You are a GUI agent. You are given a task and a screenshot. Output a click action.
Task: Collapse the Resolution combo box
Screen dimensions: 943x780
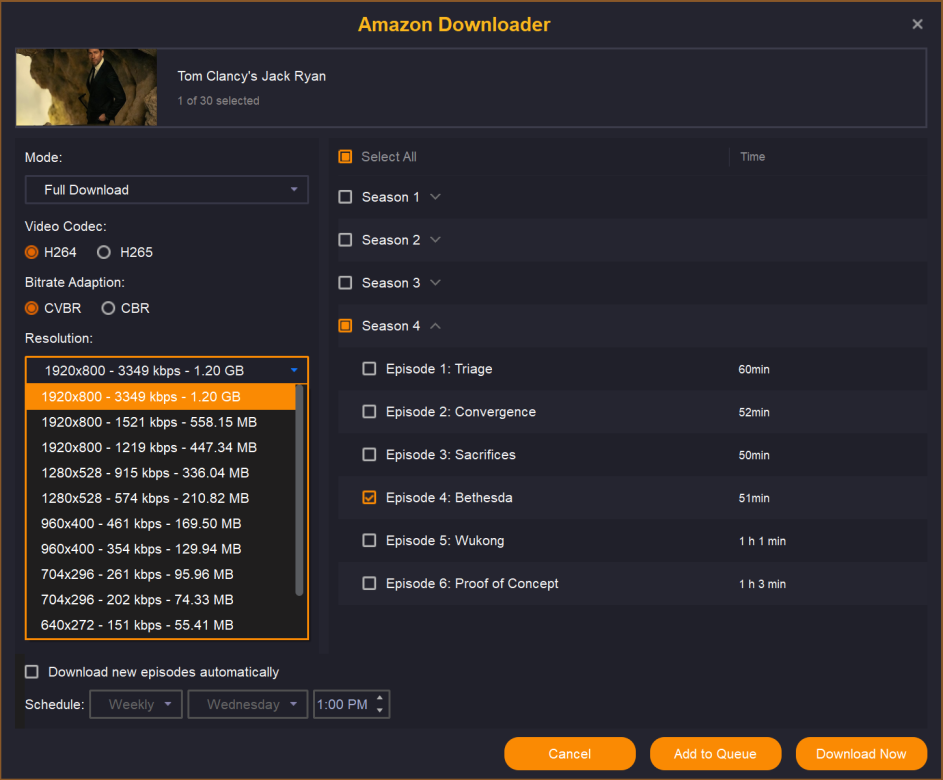click(x=167, y=370)
